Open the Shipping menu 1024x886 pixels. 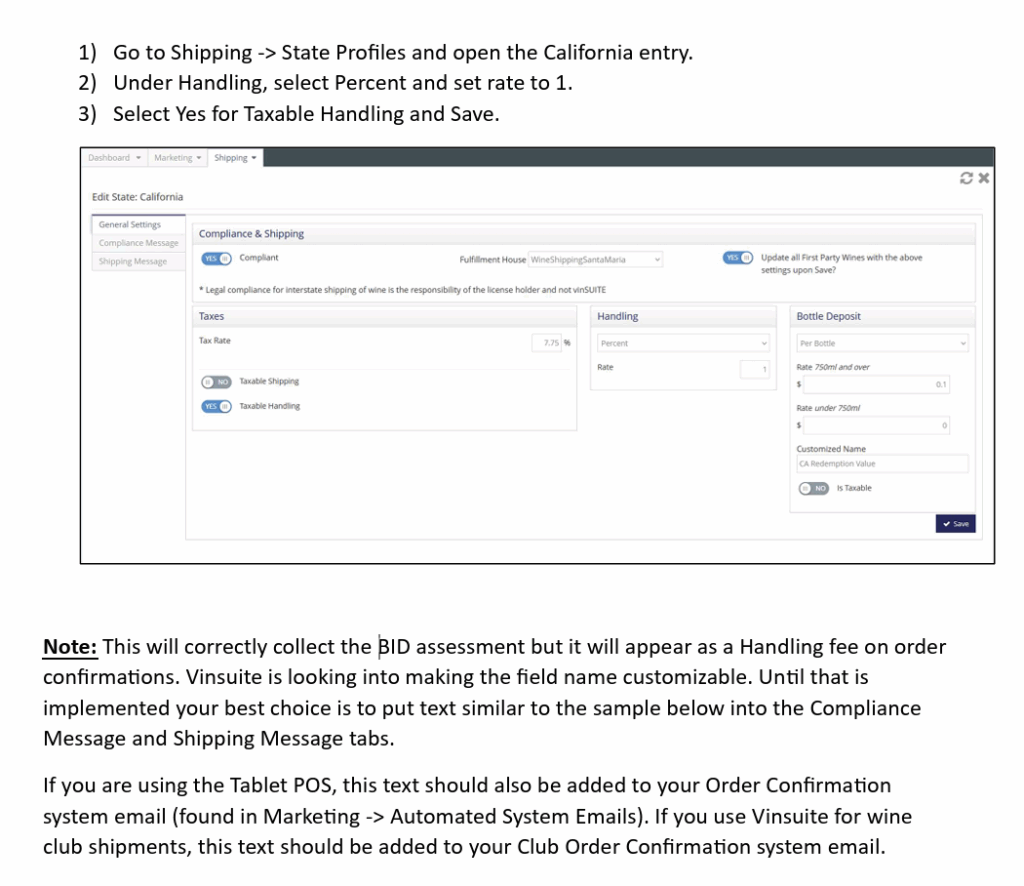click(x=235, y=158)
